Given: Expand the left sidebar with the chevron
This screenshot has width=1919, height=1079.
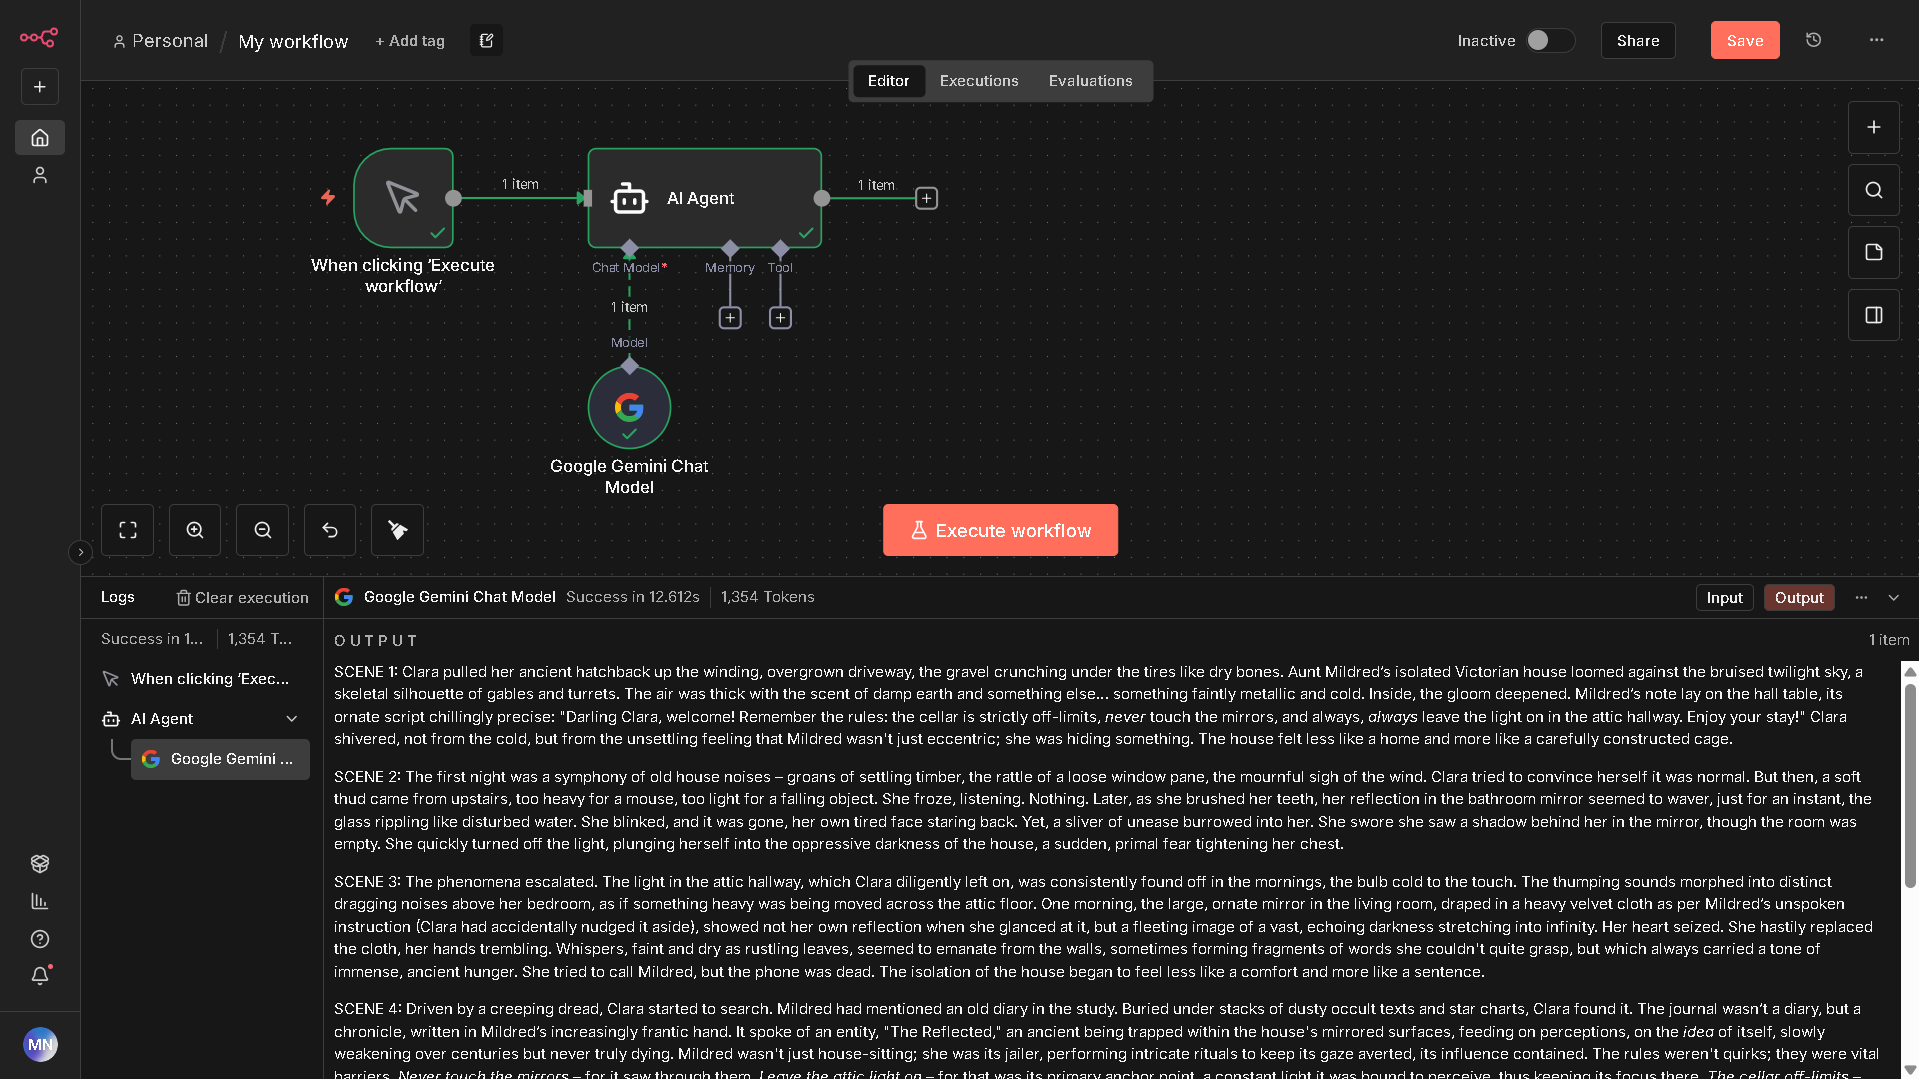Looking at the screenshot, I should pyautogui.click(x=81, y=552).
